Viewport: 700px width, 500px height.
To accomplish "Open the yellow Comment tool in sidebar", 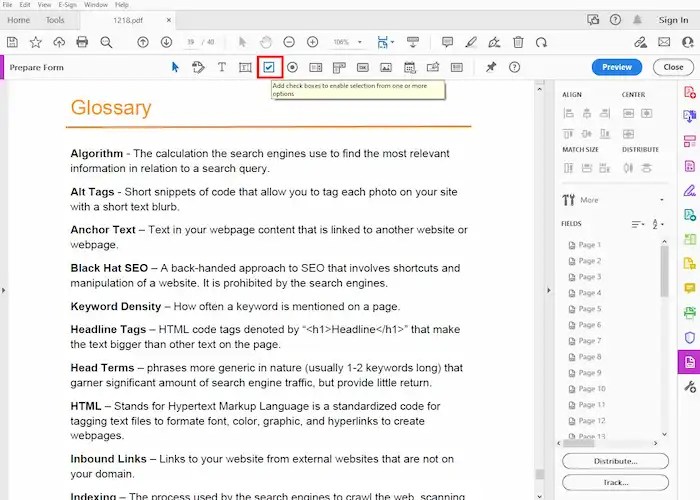I will tap(690, 288).
